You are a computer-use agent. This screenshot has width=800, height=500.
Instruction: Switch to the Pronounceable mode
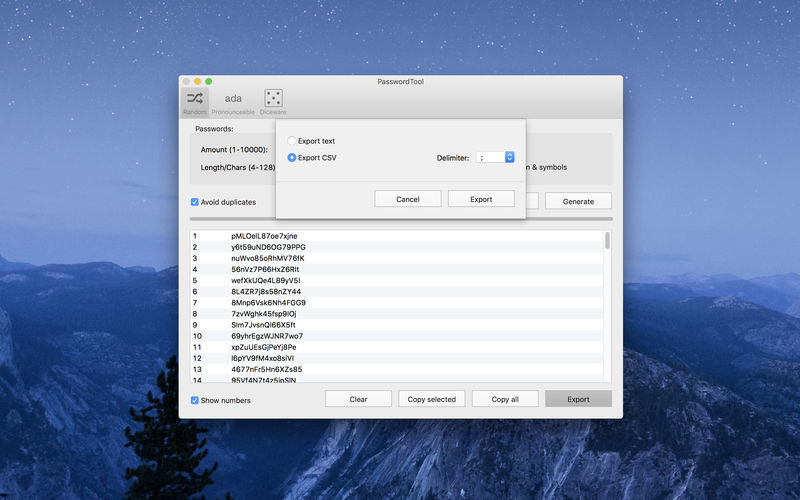click(x=233, y=102)
